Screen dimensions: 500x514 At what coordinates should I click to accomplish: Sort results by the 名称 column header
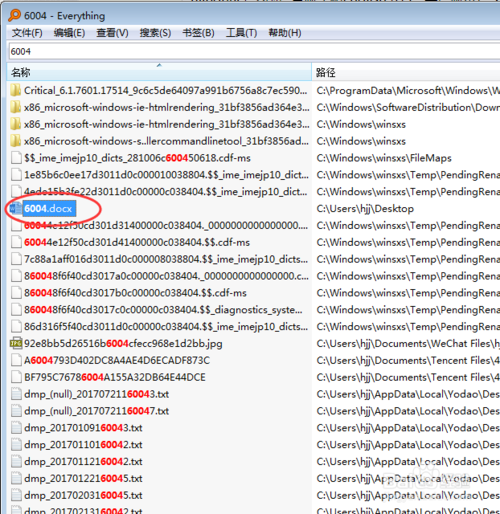click(x=159, y=72)
